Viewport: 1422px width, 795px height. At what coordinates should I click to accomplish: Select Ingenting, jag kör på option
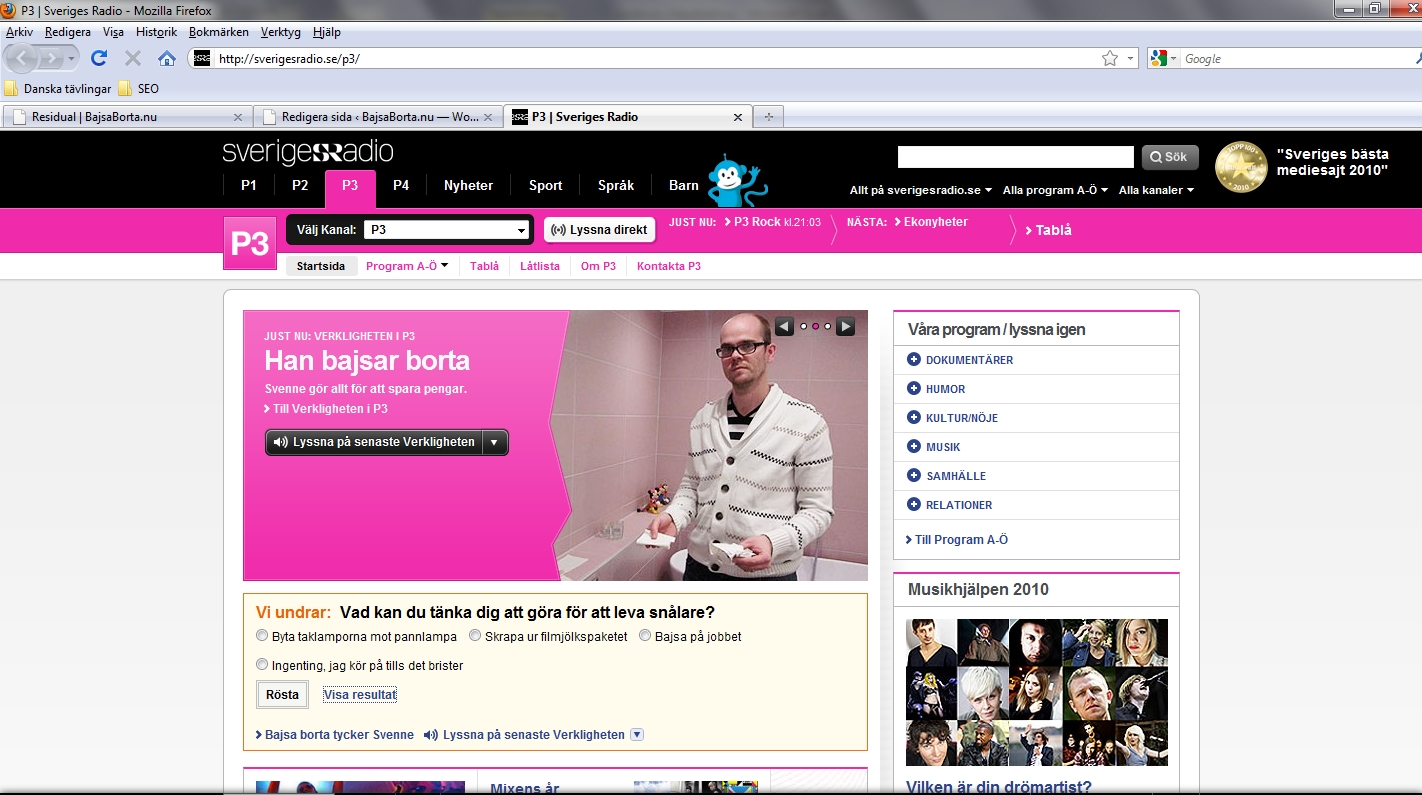pyautogui.click(x=262, y=664)
